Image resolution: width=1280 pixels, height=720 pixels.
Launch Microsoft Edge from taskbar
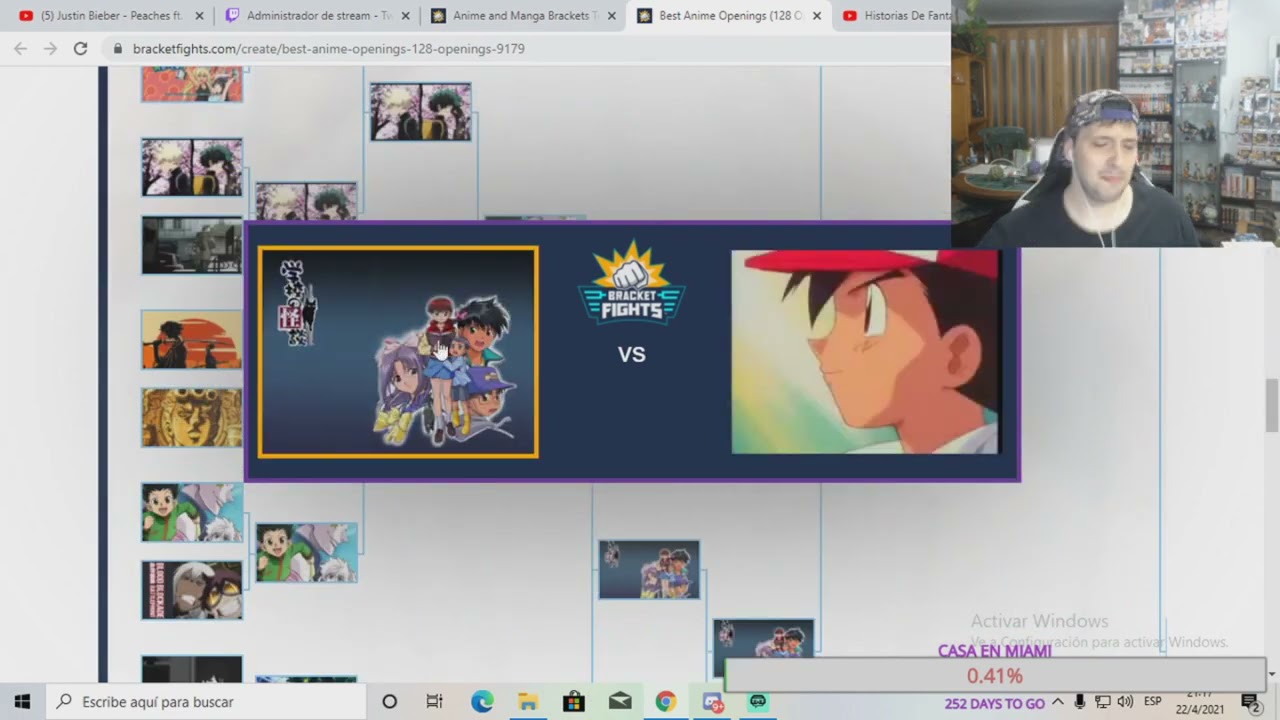pos(482,702)
